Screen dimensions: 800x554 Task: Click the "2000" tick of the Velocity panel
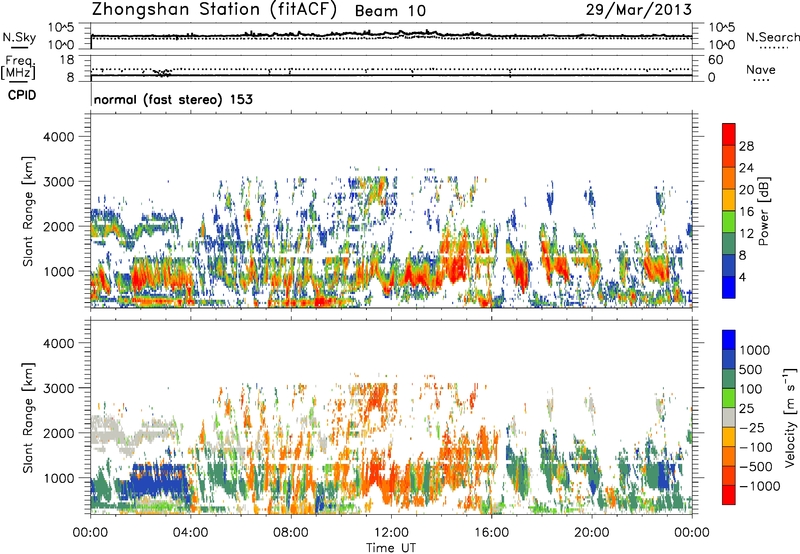(x=58, y=433)
